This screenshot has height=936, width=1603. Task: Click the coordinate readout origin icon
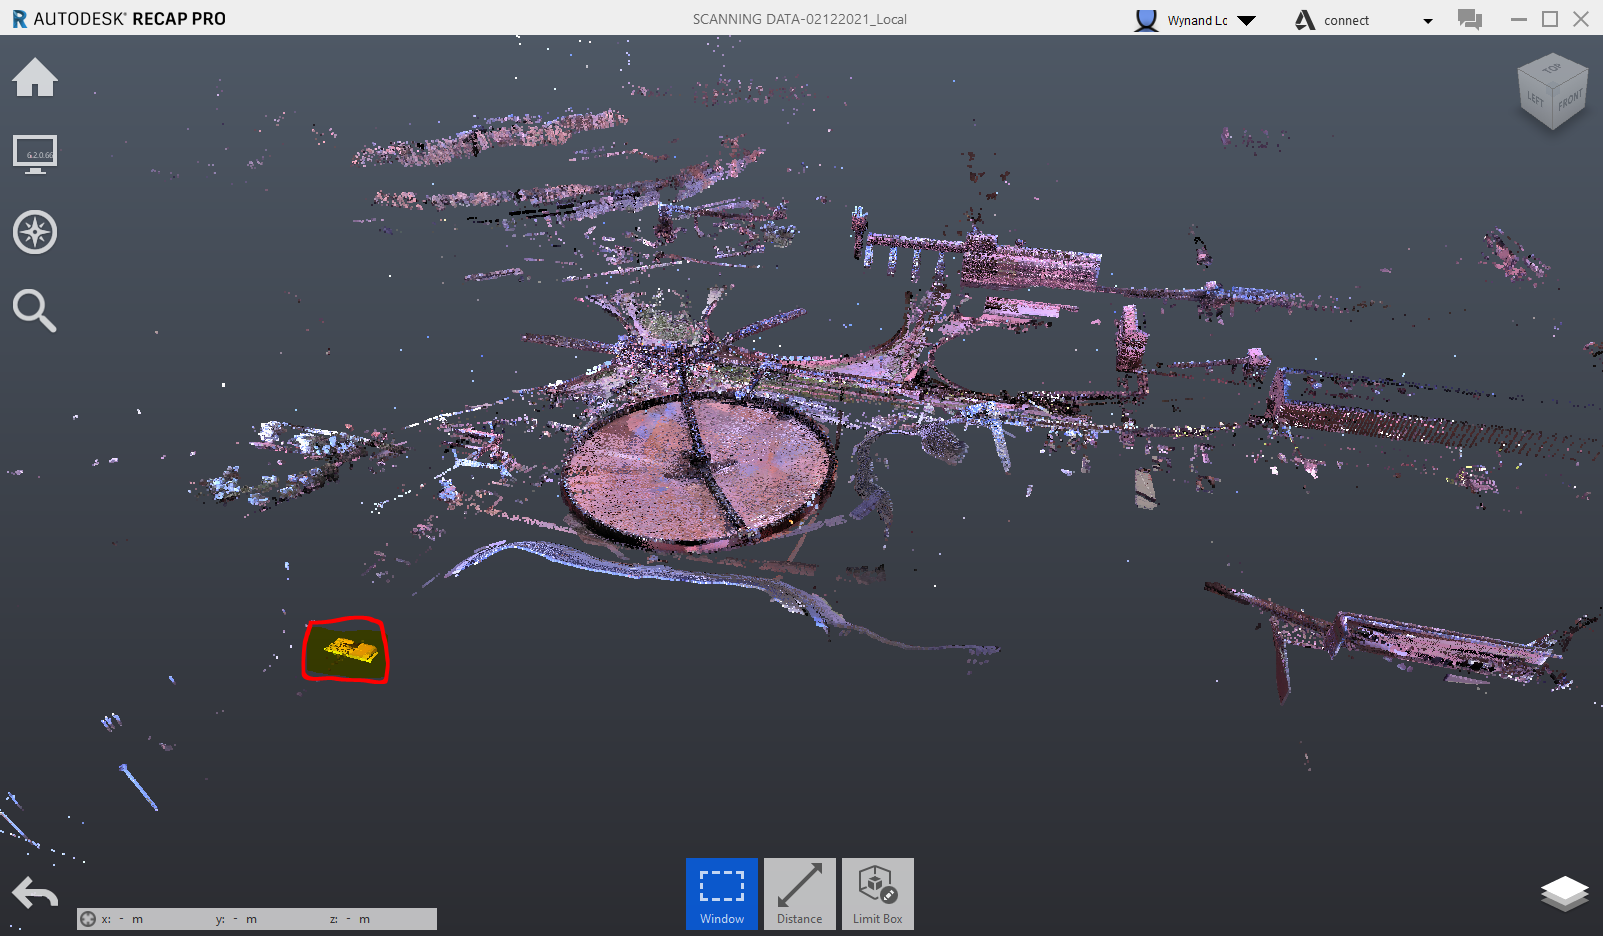[x=88, y=919]
